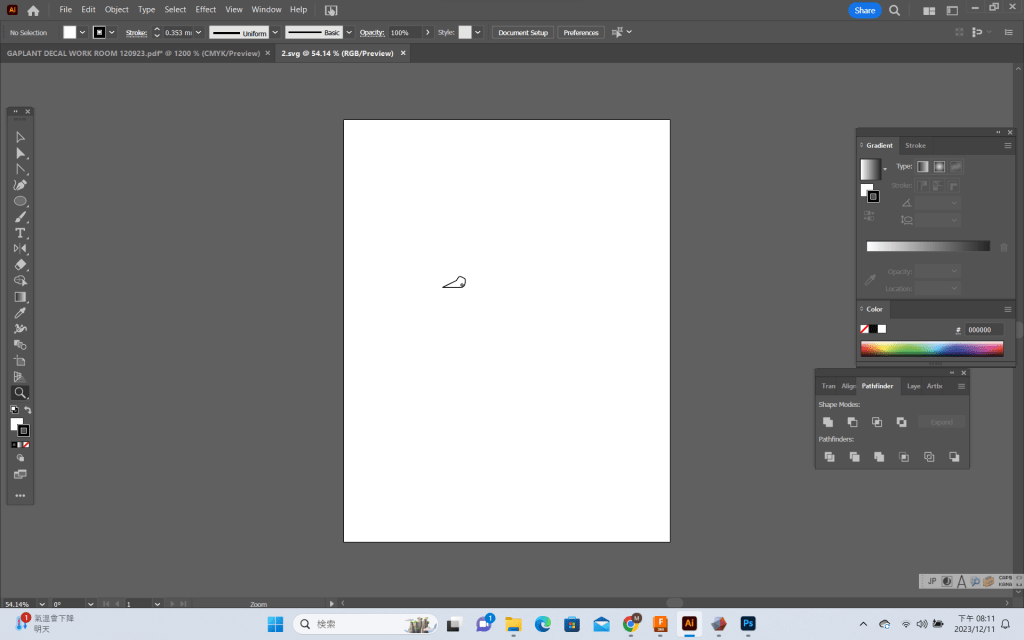This screenshot has width=1024, height=640.
Task: Open the Style dropdown in control bar
Action: pos(478,32)
